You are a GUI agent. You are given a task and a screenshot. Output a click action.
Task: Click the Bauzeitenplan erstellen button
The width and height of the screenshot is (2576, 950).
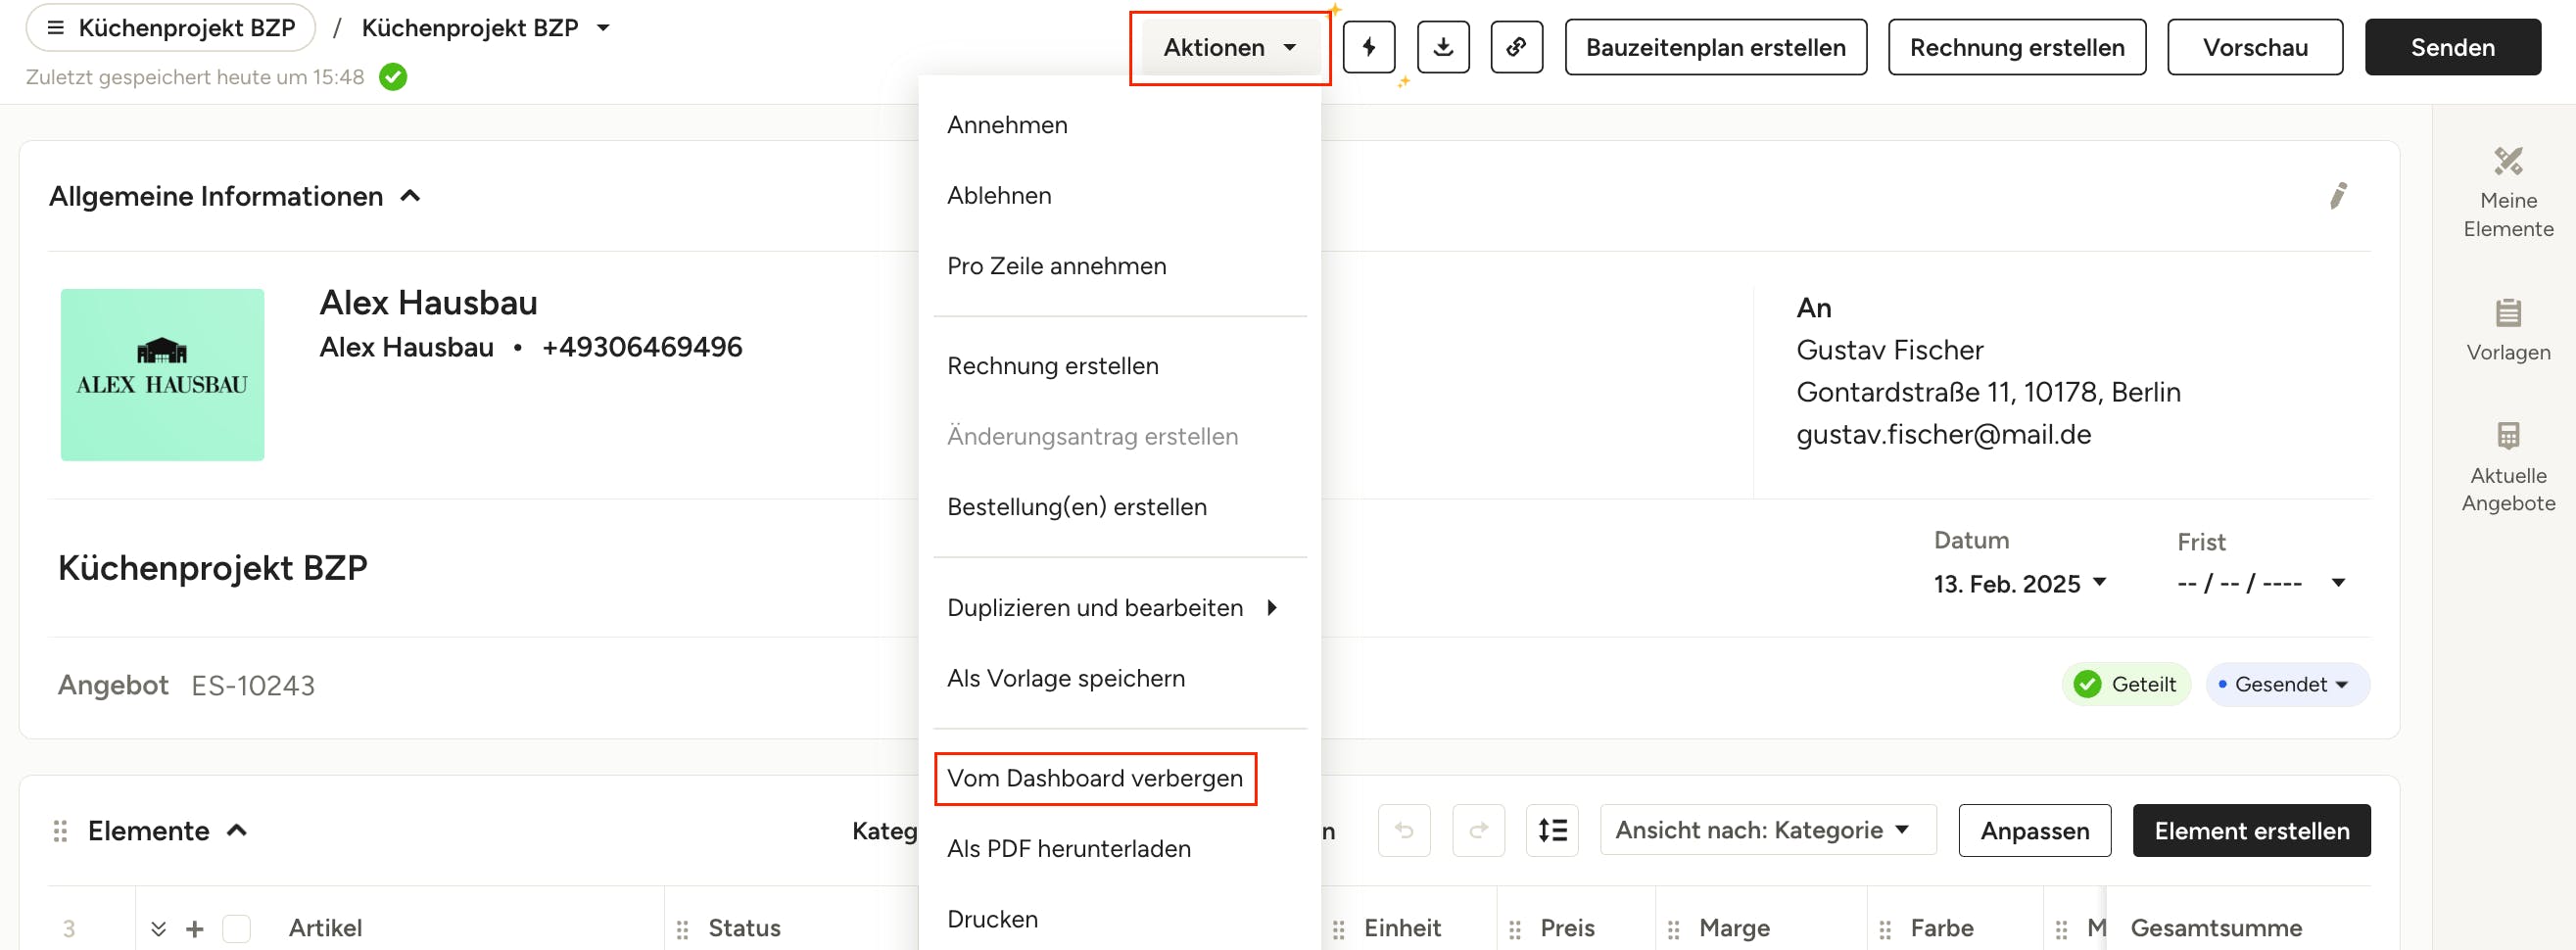[1715, 47]
